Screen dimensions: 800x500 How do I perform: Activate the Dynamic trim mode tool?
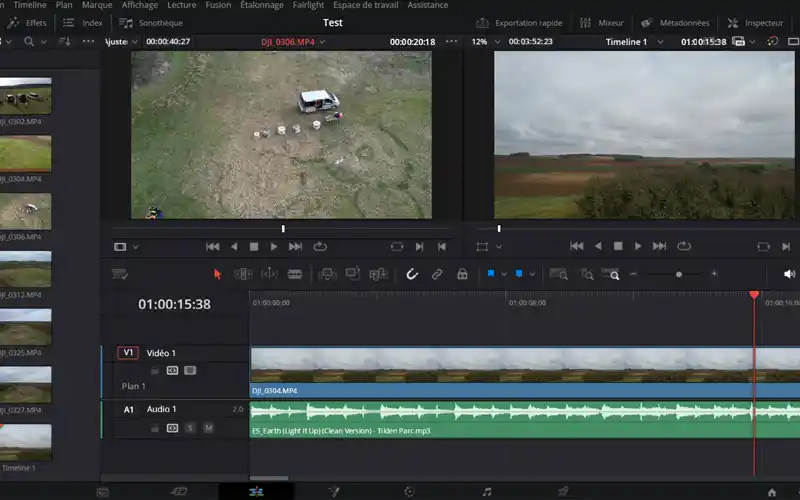point(269,274)
